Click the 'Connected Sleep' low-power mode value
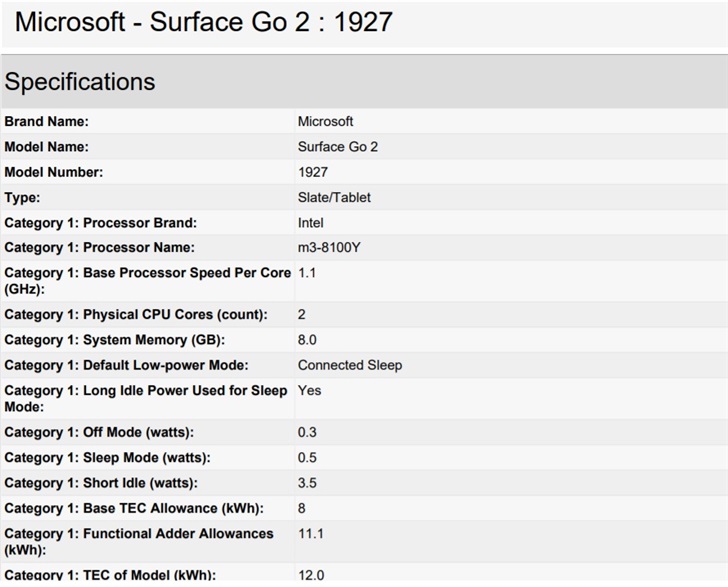Image resolution: width=728 pixels, height=587 pixels. pos(349,365)
